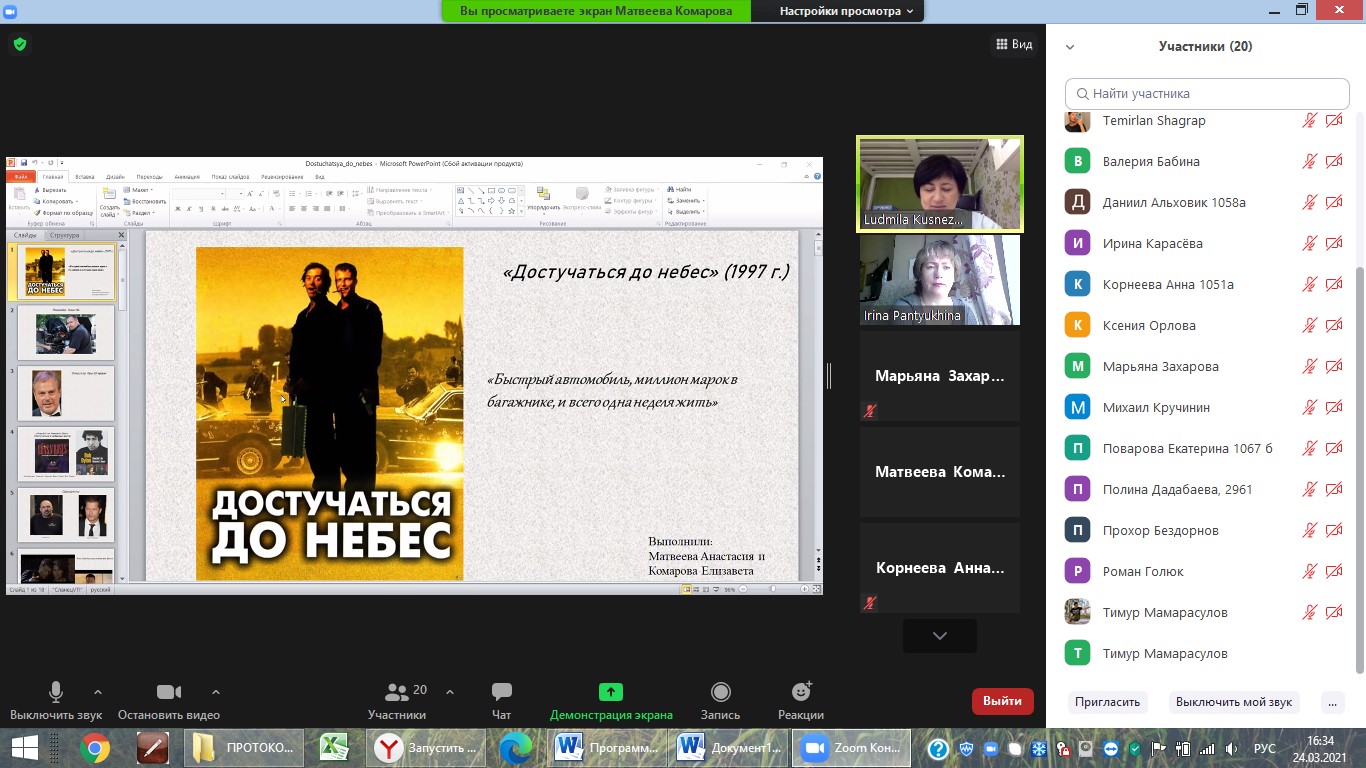1366x768 pixels.
Task: Click Восстановить in PowerPoint Slides group
Action: click(x=144, y=201)
